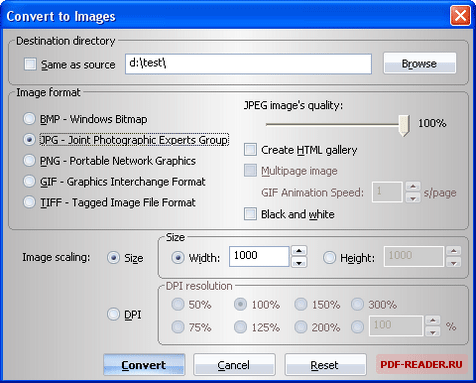Viewport: 476px width, 383px height.
Task: Open the Browse folder dialog
Action: [419, 63]
